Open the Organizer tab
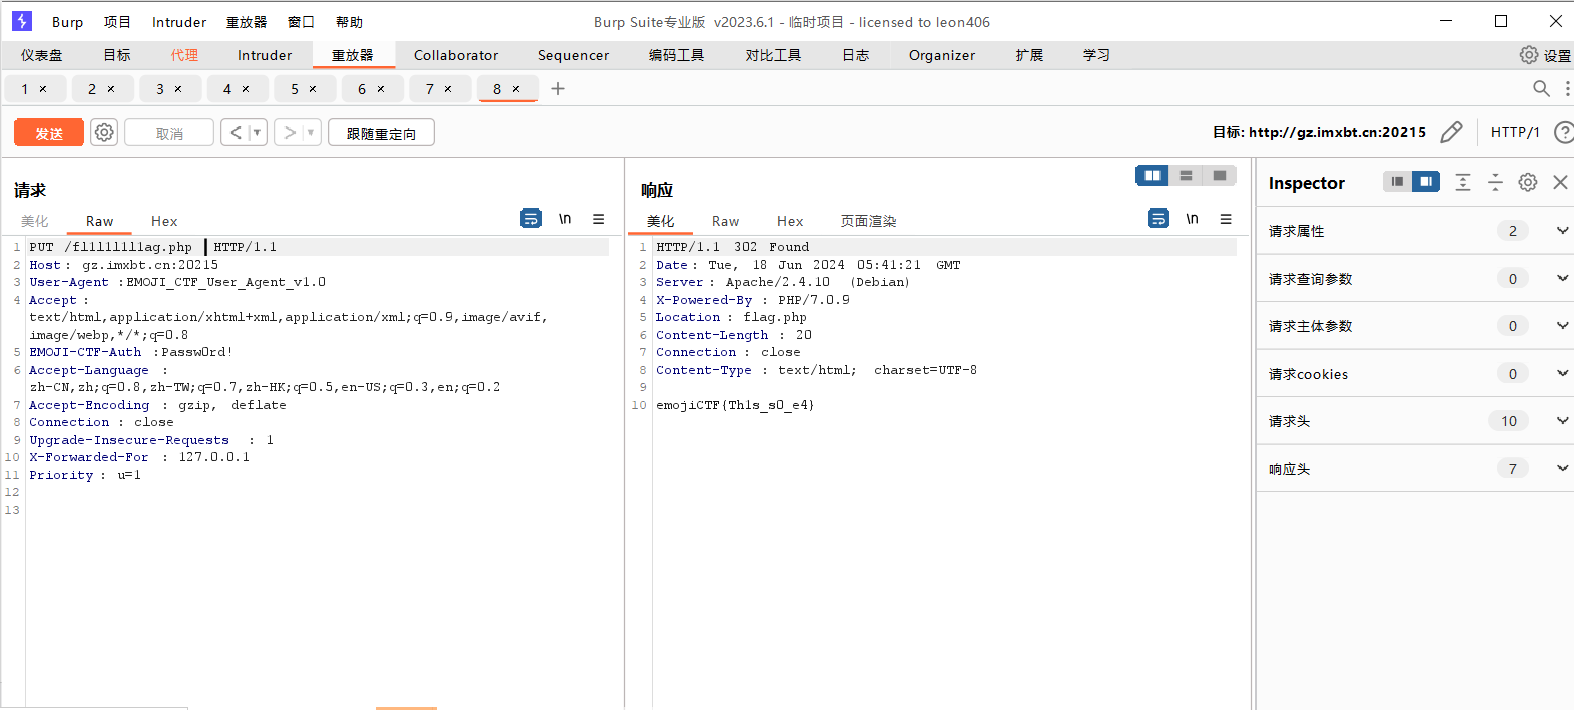Viewport: 1574px width, 710px height. 942,55
